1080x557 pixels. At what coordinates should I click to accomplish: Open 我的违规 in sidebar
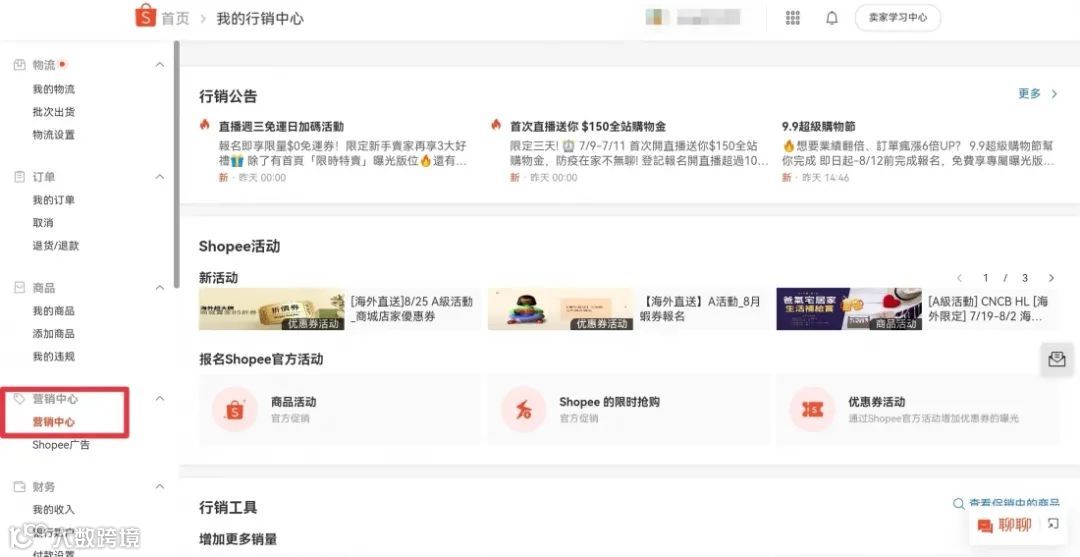pos(54,357)
